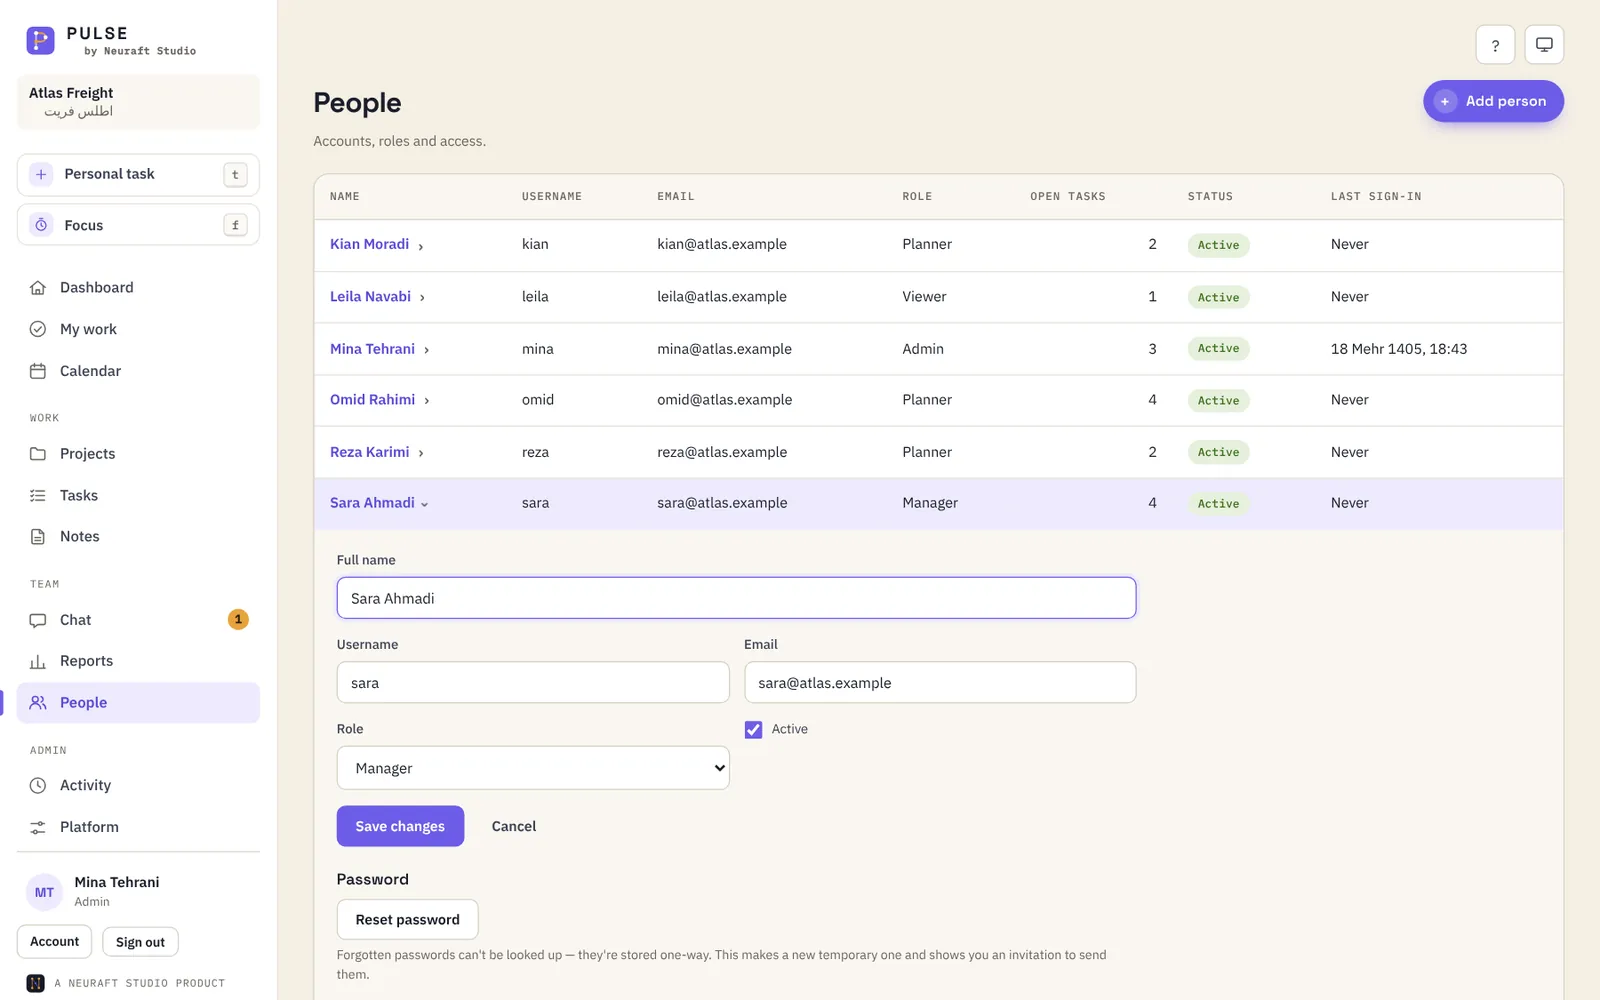Open the Role dropdown showing Manager

[x=533, y=768]
